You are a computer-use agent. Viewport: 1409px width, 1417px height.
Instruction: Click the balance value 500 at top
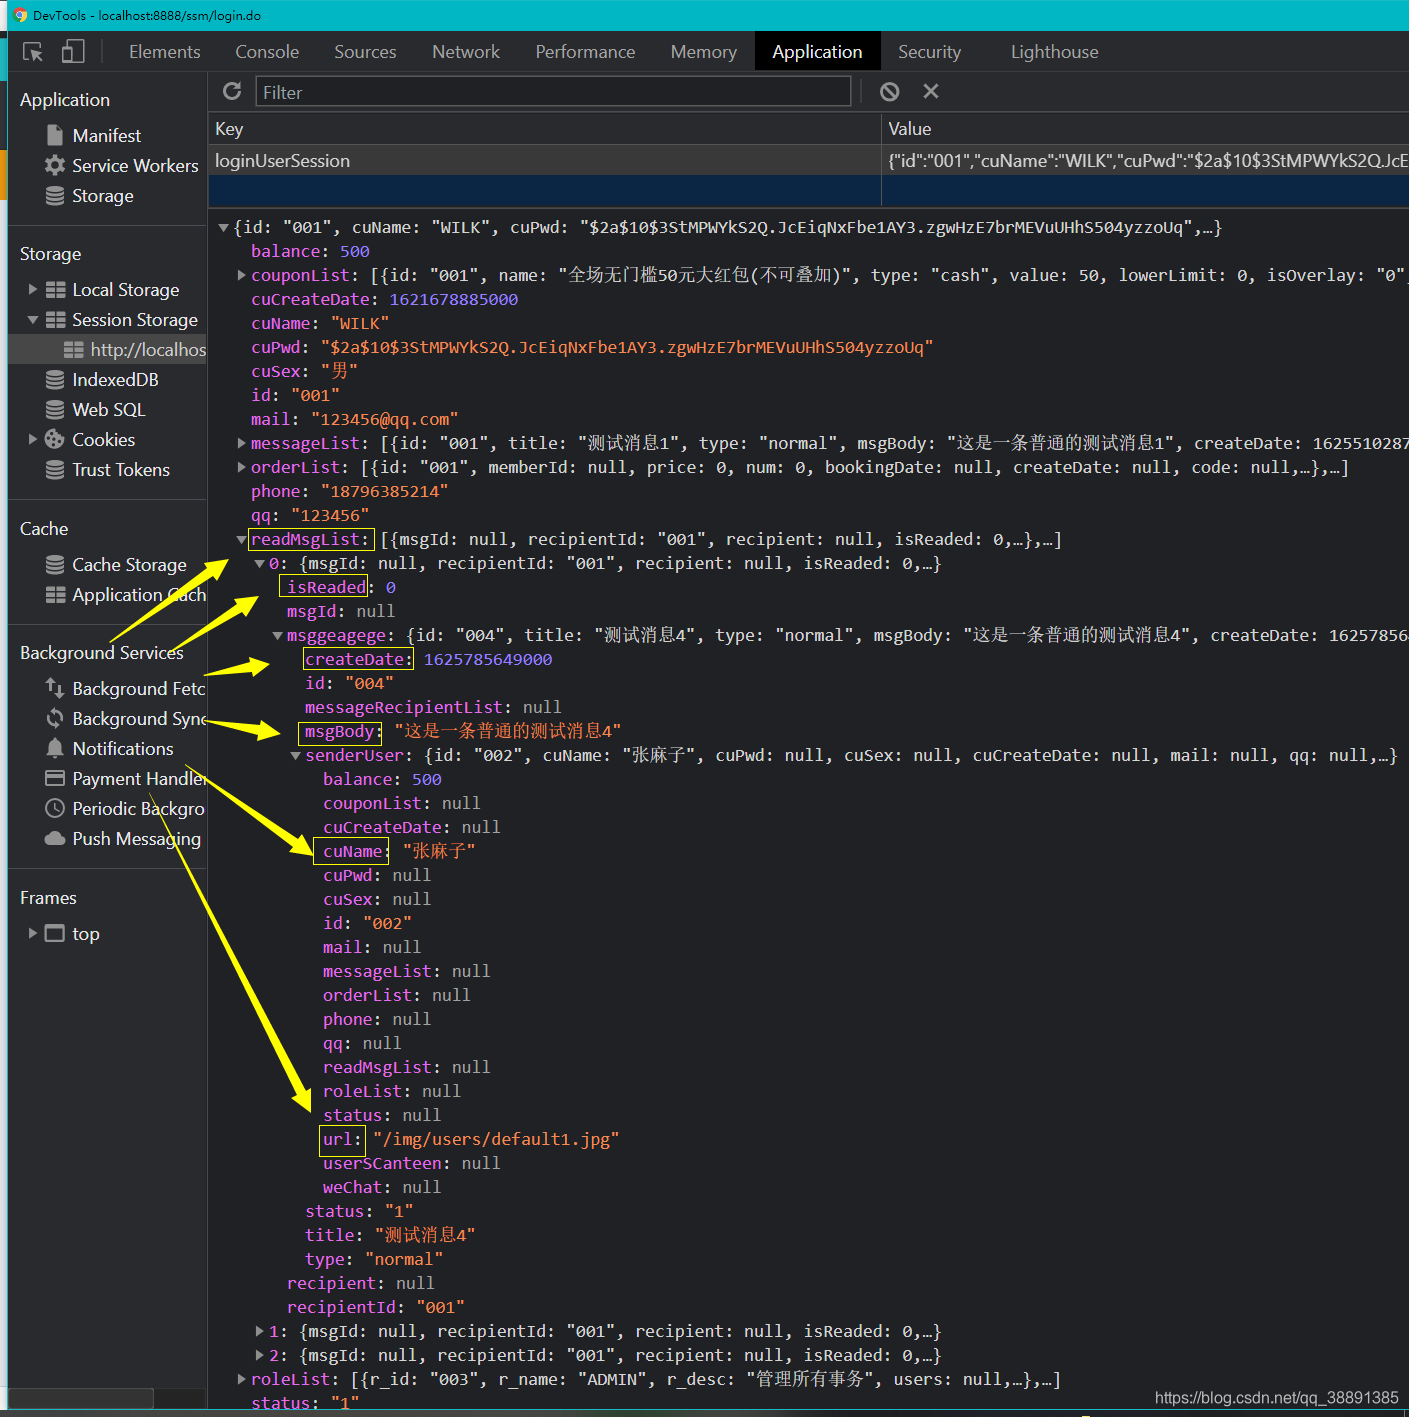click(355, 252)
